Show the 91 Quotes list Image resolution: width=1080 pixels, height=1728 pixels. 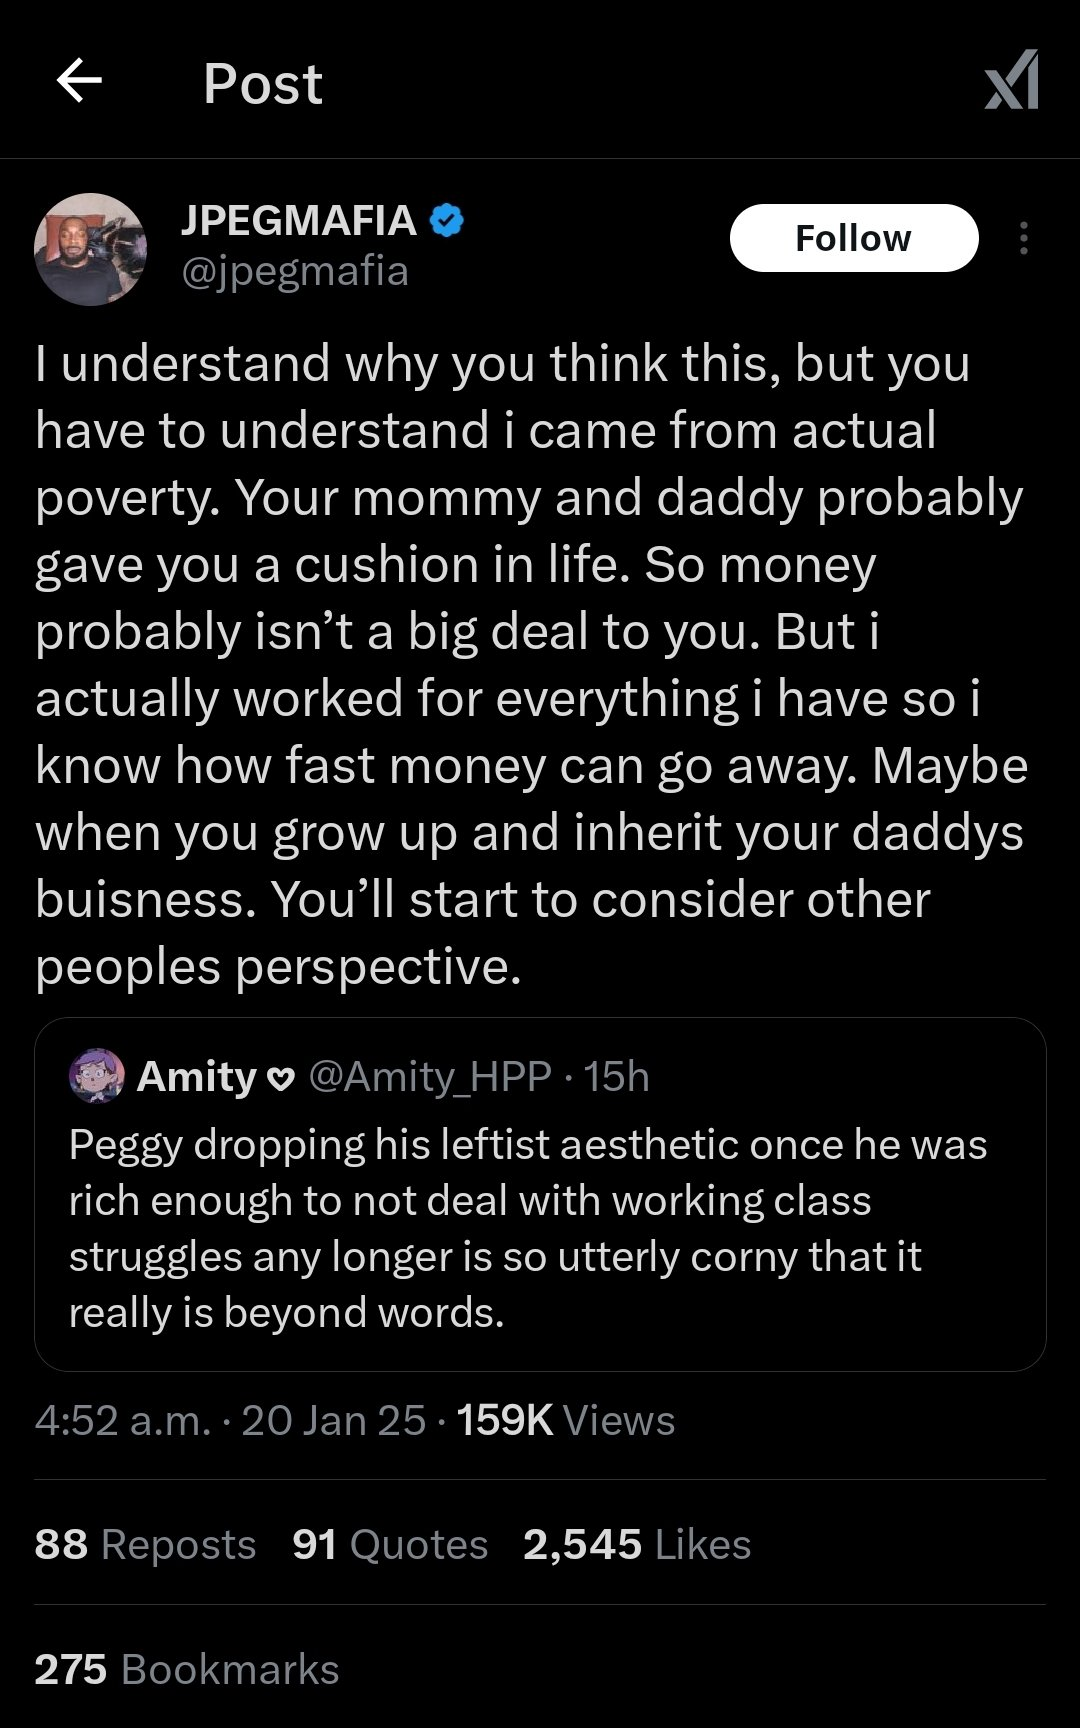[x=390, y=1545]
